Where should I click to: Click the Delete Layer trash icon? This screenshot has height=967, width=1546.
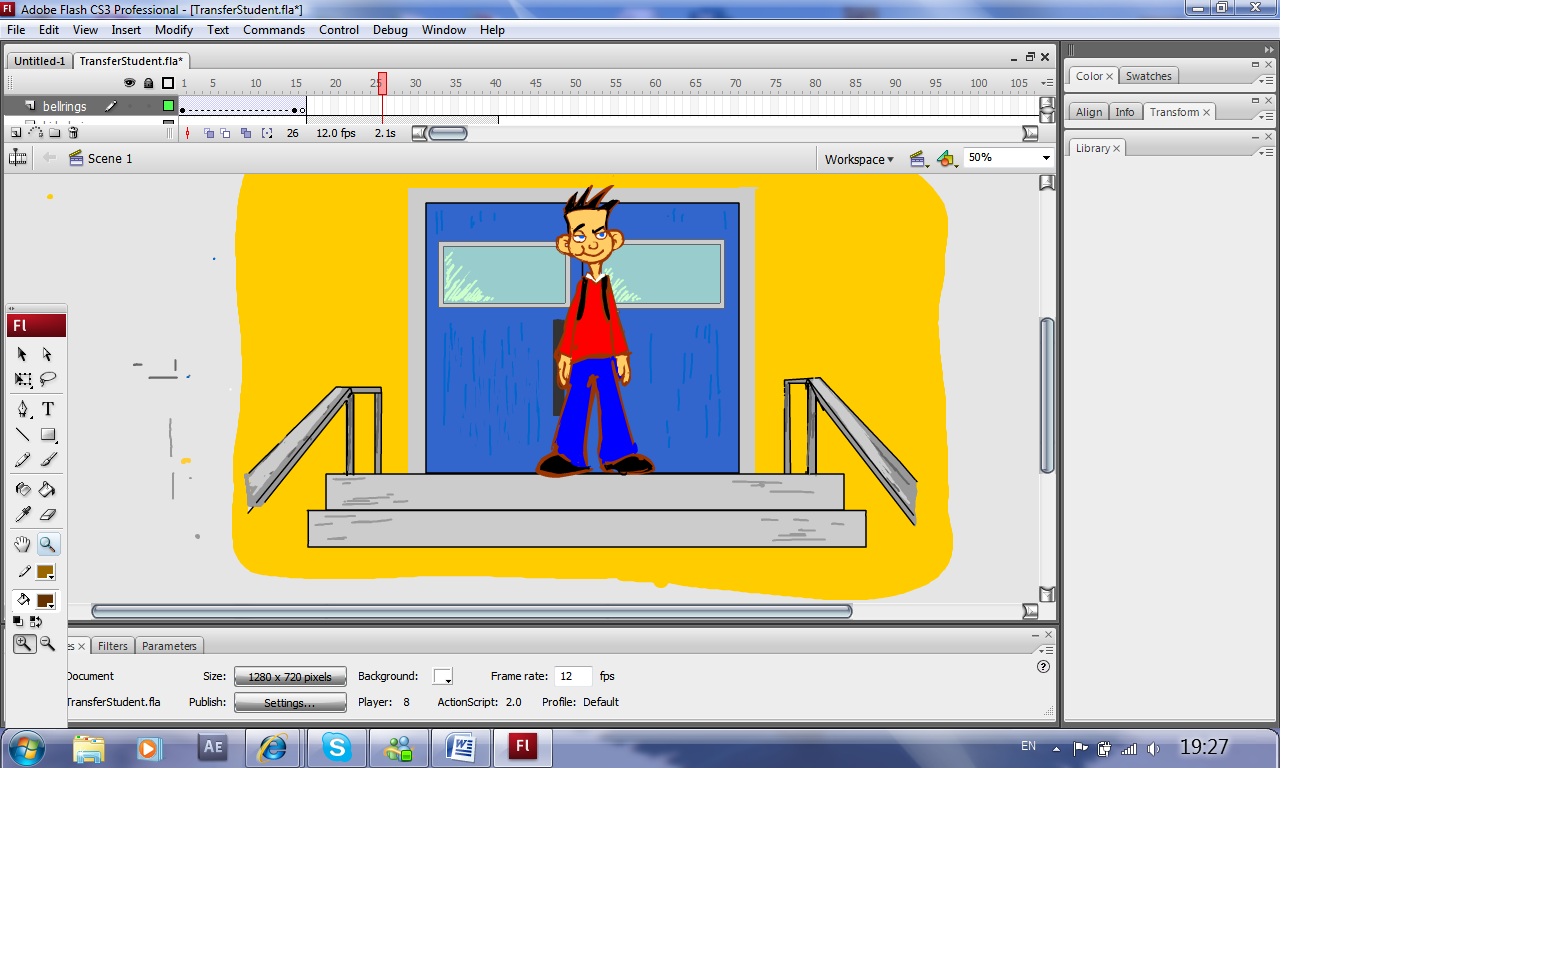tap(73, 132)
